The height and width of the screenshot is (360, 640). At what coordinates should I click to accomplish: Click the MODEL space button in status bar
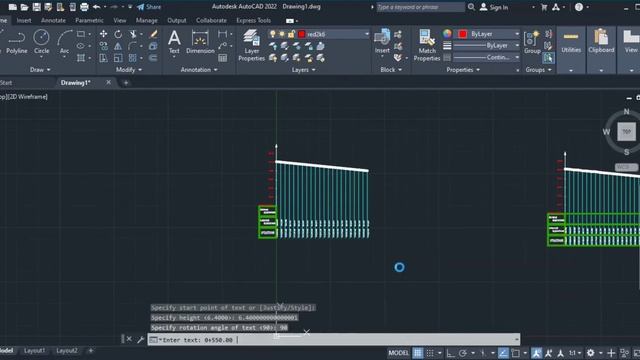click(x=398, y=353)
